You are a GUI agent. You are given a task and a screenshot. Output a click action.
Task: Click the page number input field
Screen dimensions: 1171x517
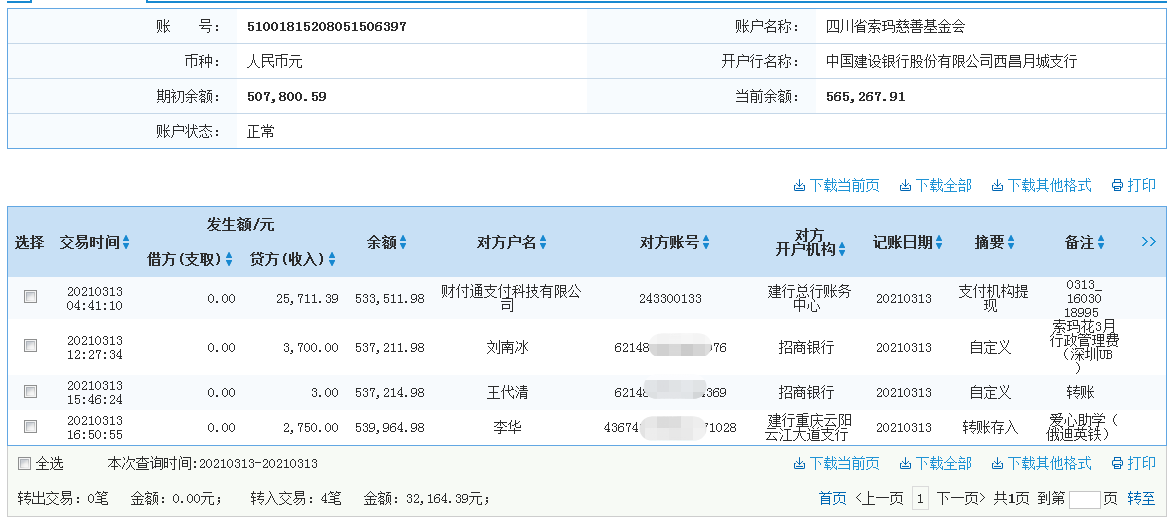pyautogui.click(x=1084, y=499)
